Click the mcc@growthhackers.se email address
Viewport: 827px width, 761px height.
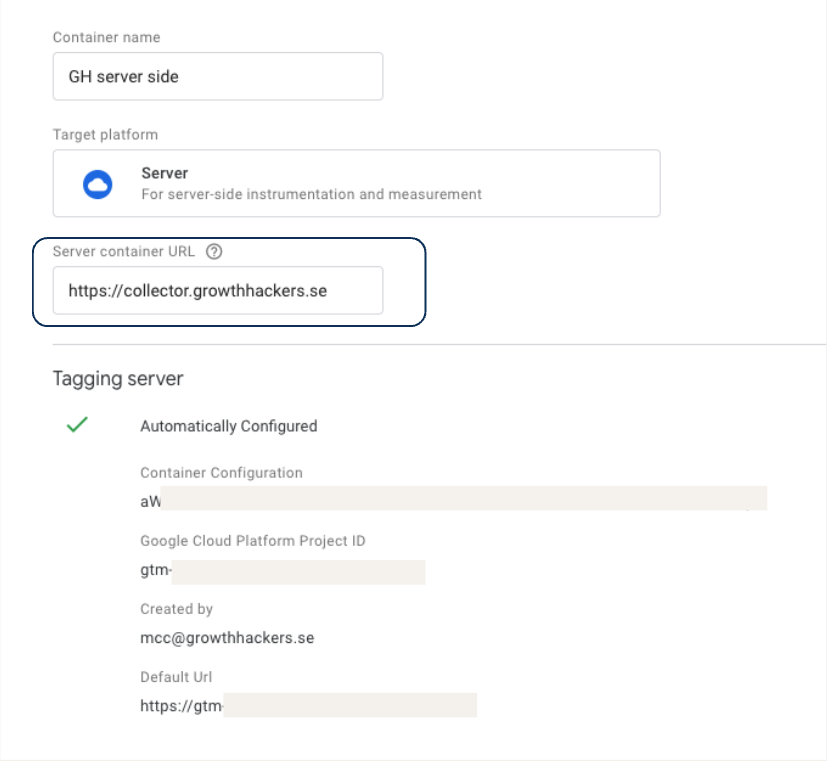tap(227, 637)
